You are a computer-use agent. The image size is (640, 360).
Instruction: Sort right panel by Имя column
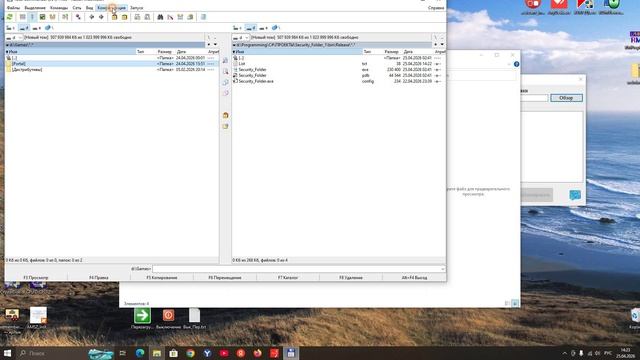pos(297,52)
